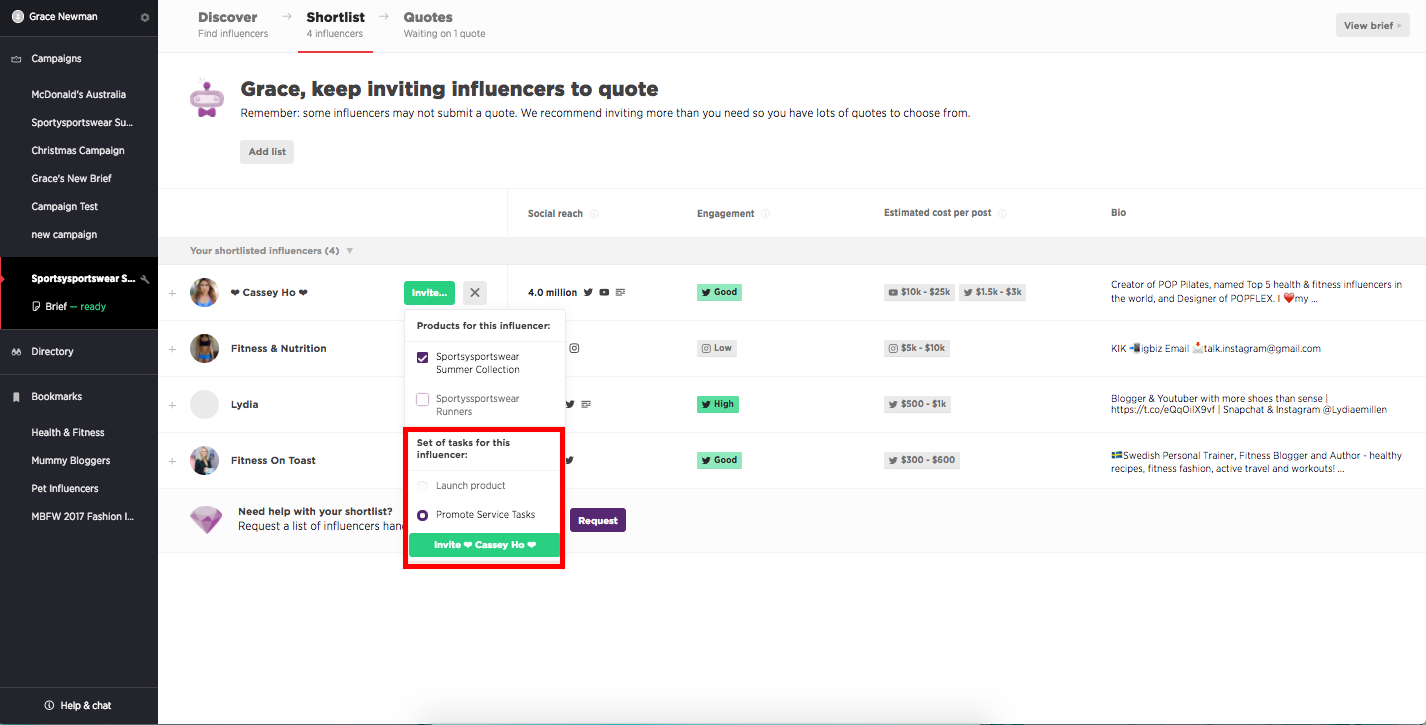Click Lydia's Twitter reach icon

tap(570, 404)
